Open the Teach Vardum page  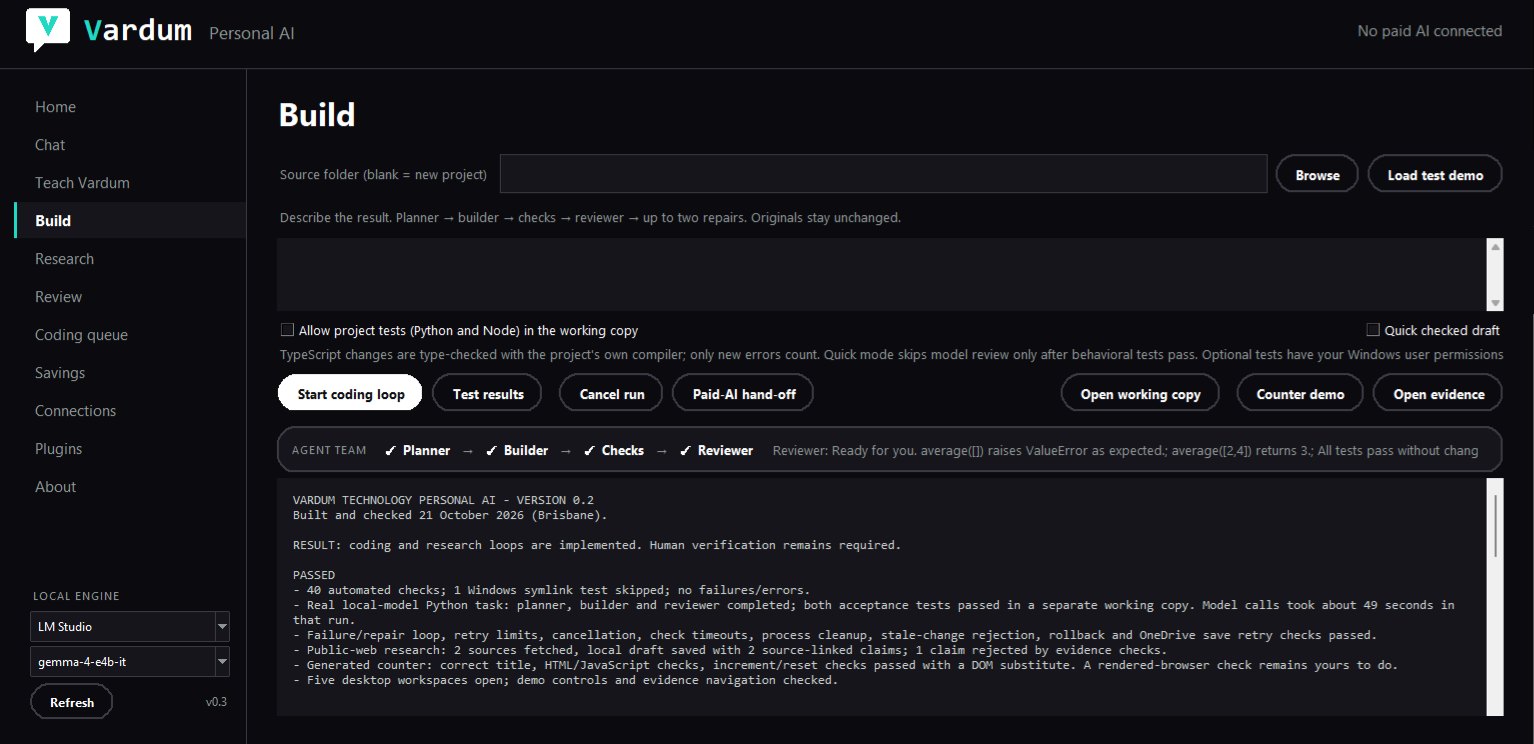click(x=82, y=183)
